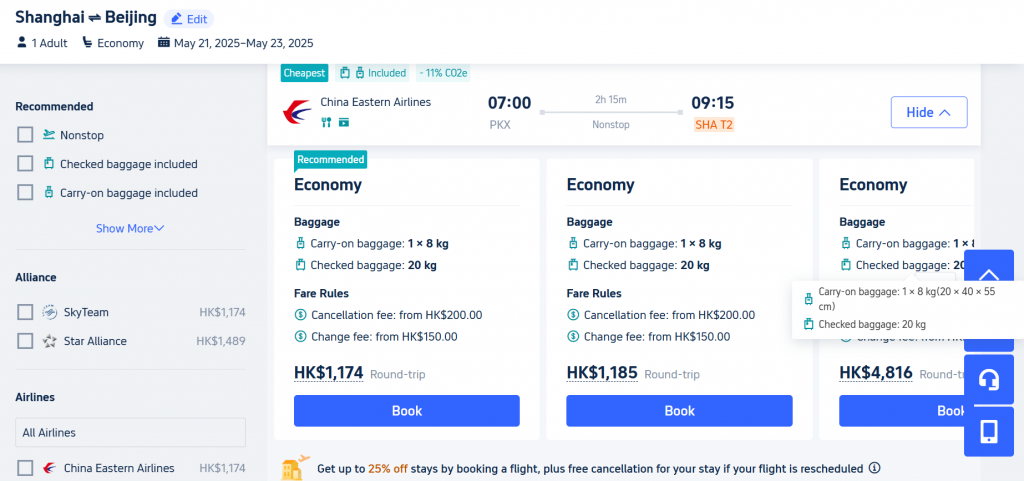Expand Show More recommended filters
Image resolution: width=1024 pixels, height=481 pixels.
130,228
